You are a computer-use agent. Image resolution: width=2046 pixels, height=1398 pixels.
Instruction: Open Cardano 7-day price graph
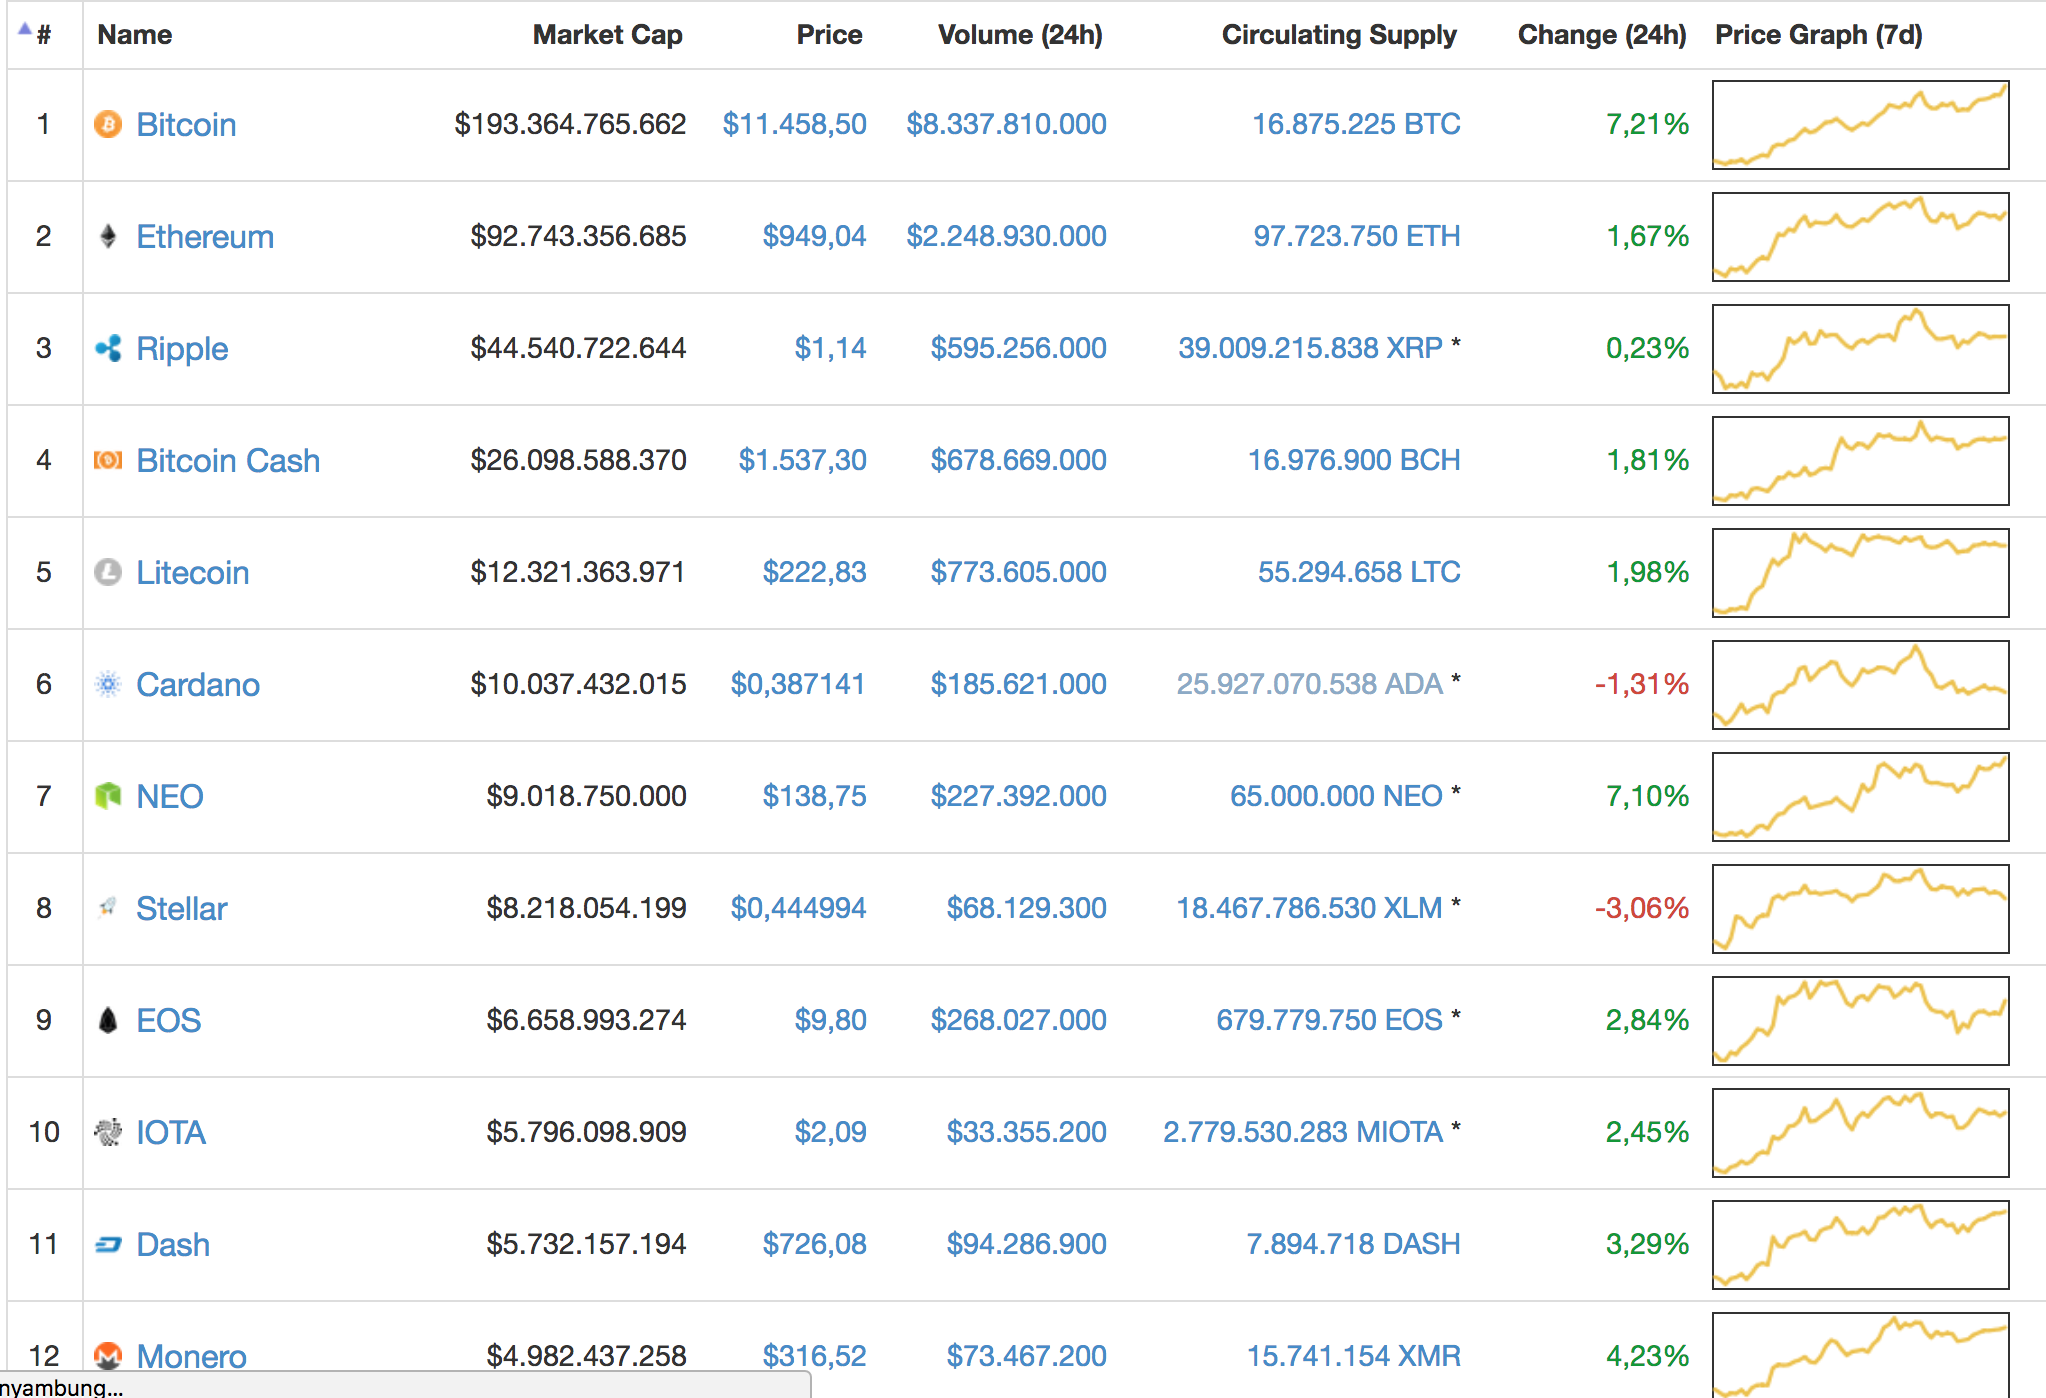(1861, 685)
